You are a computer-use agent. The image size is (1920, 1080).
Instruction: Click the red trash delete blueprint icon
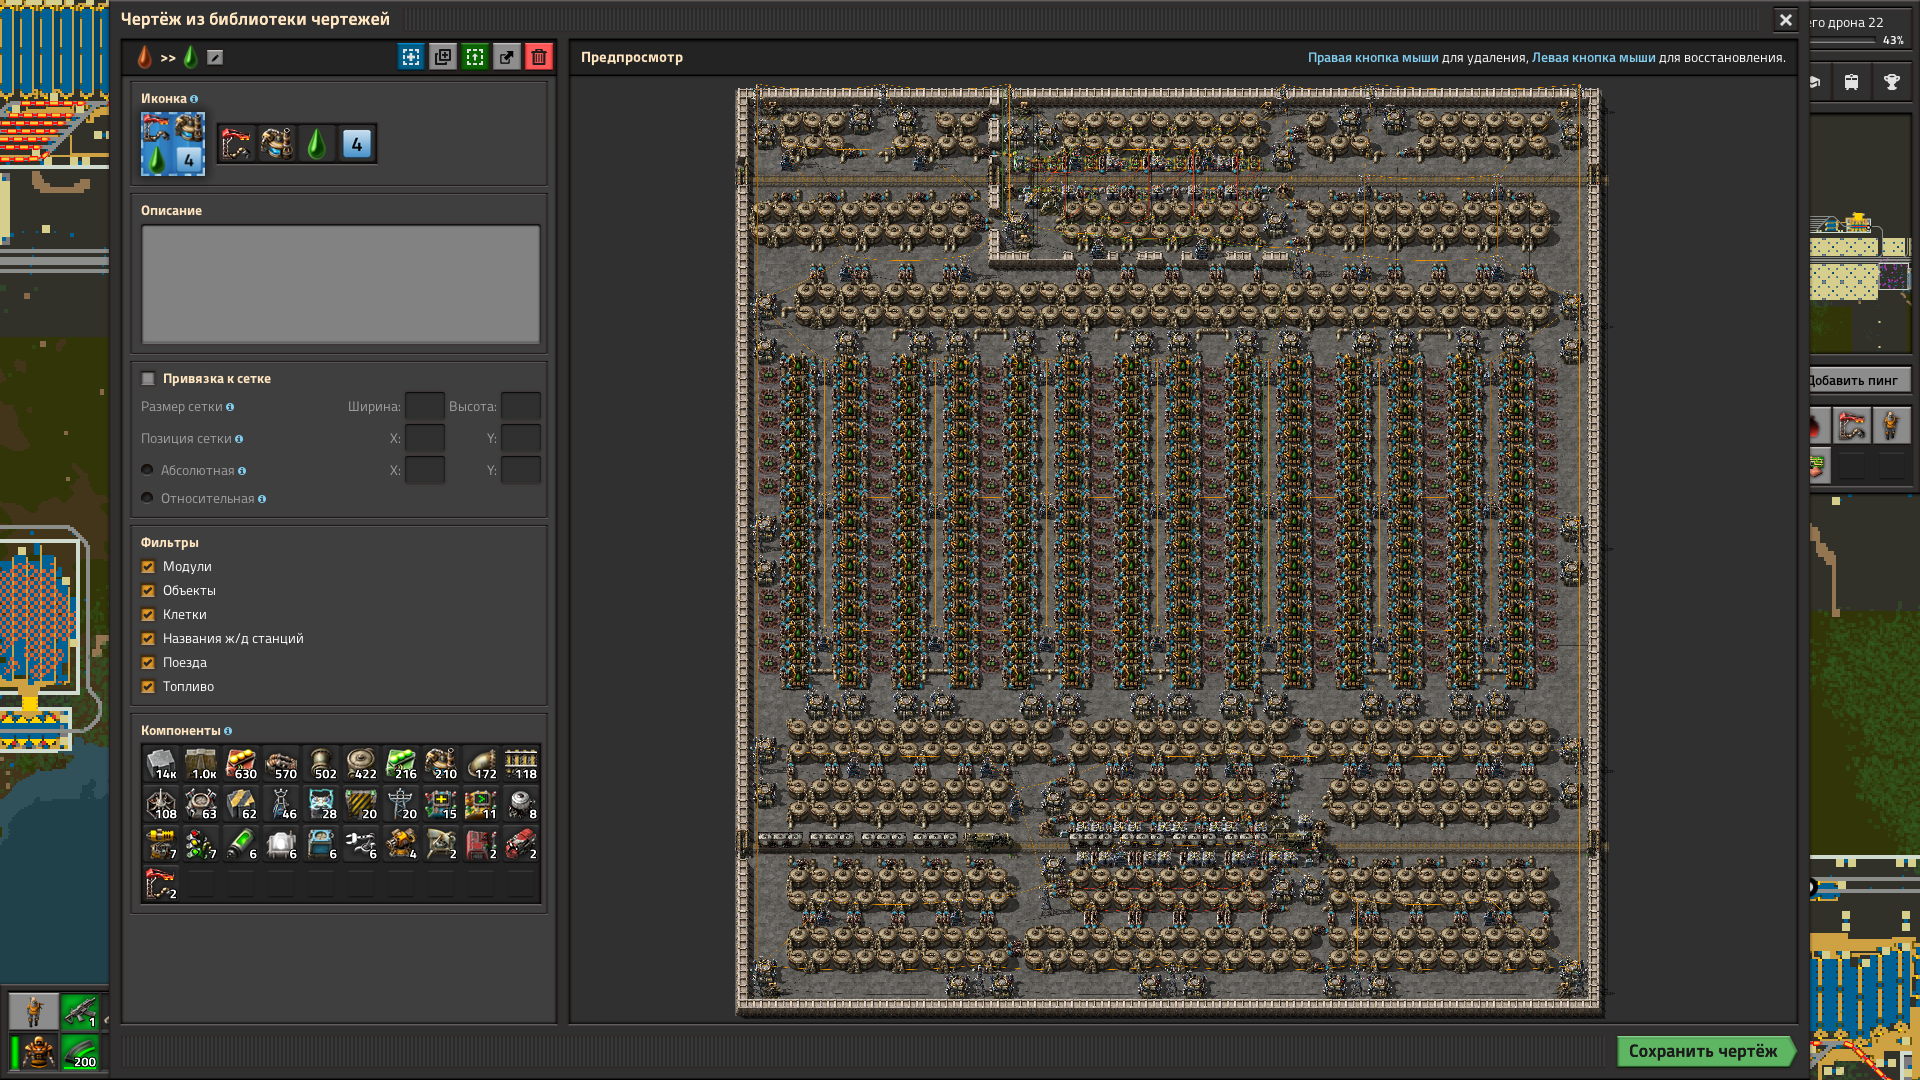click(x=539, y=57)
